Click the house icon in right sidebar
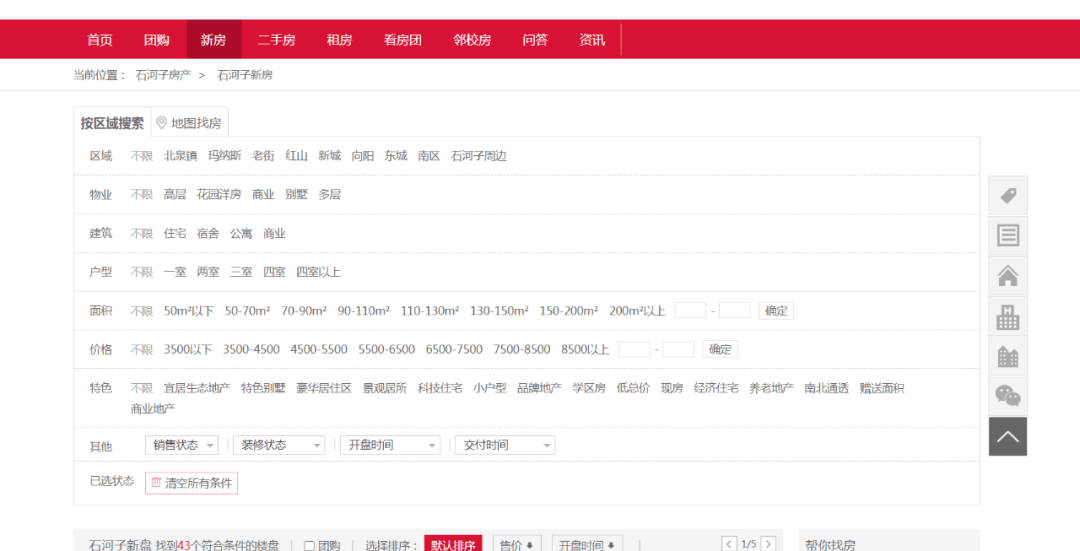This screenshot has height=551, width=1080. pyautogui.click(x=1008, y=276)
